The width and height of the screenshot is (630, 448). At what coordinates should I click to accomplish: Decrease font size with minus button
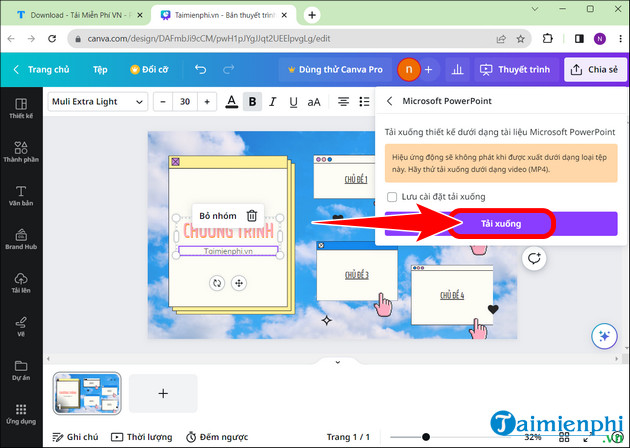[163, 102]
